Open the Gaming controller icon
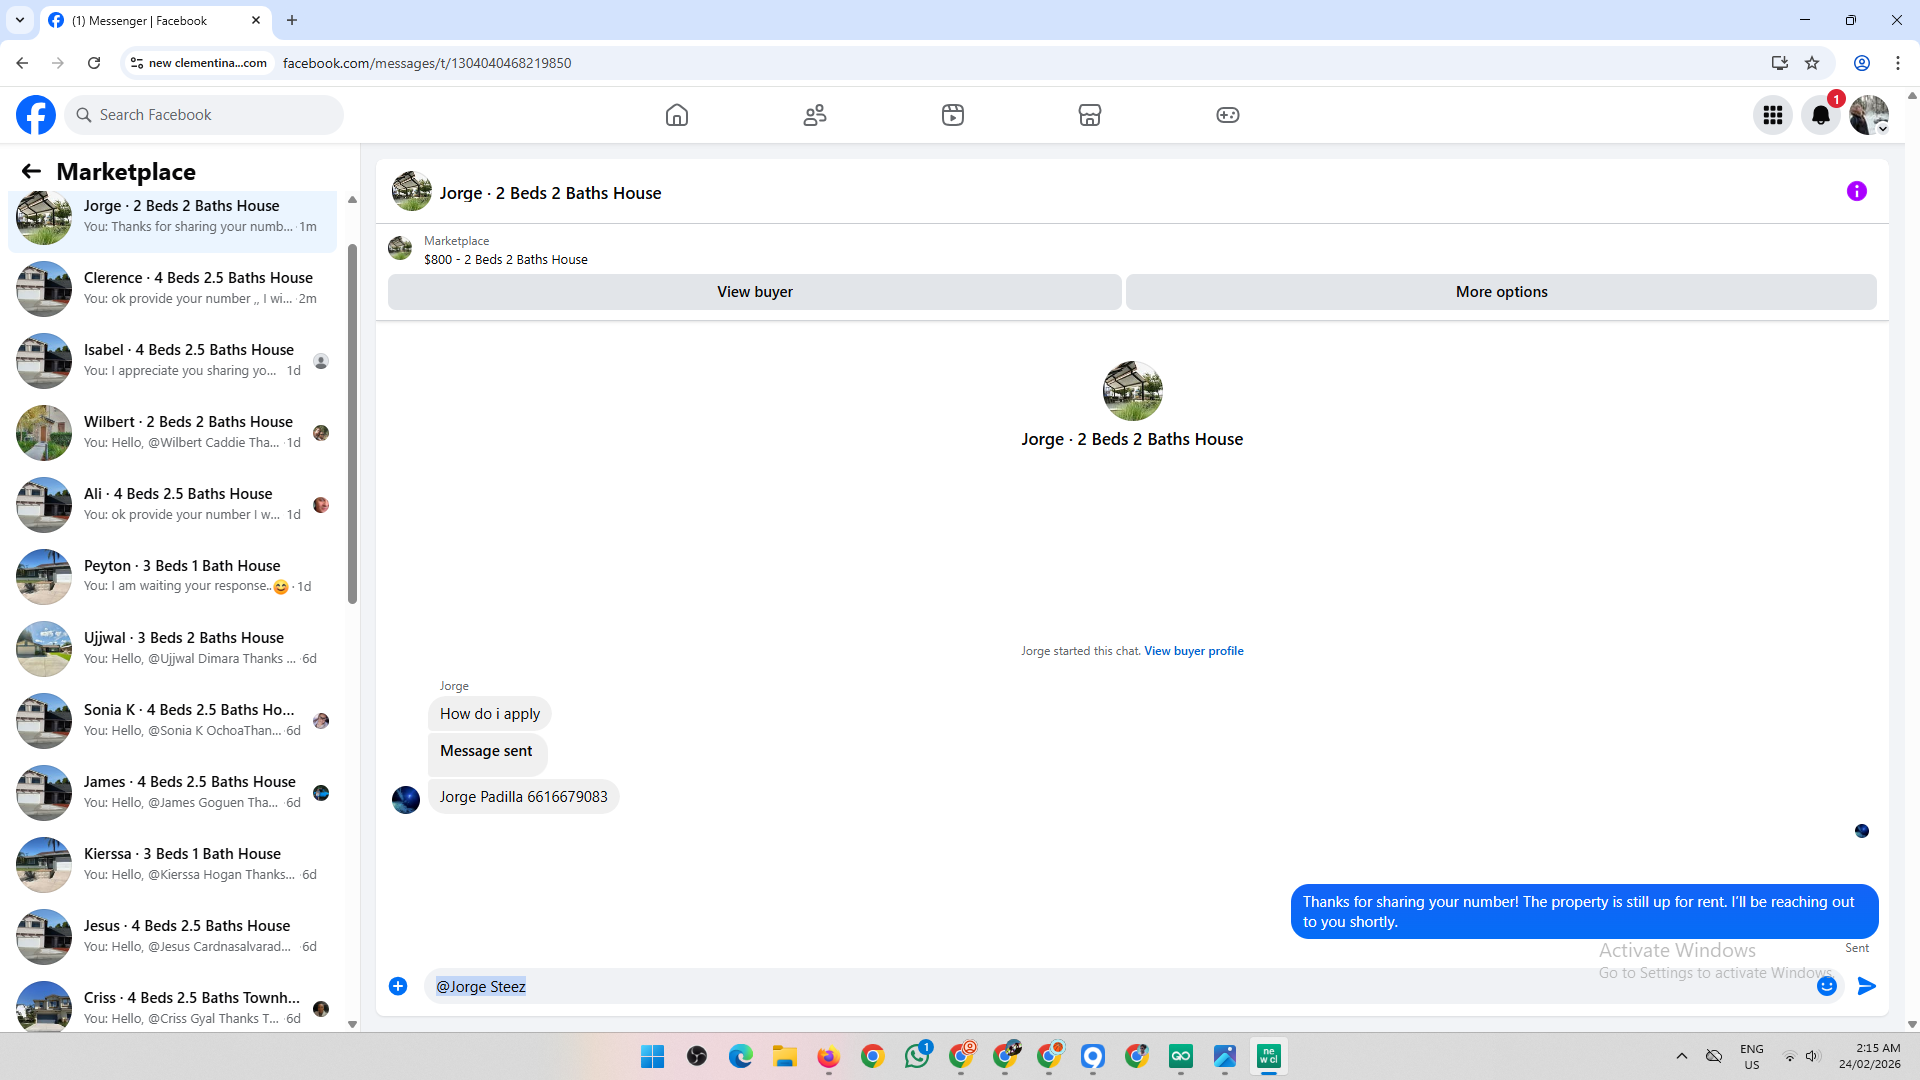This screenshot has width=1920, height=1080. 1228,115
